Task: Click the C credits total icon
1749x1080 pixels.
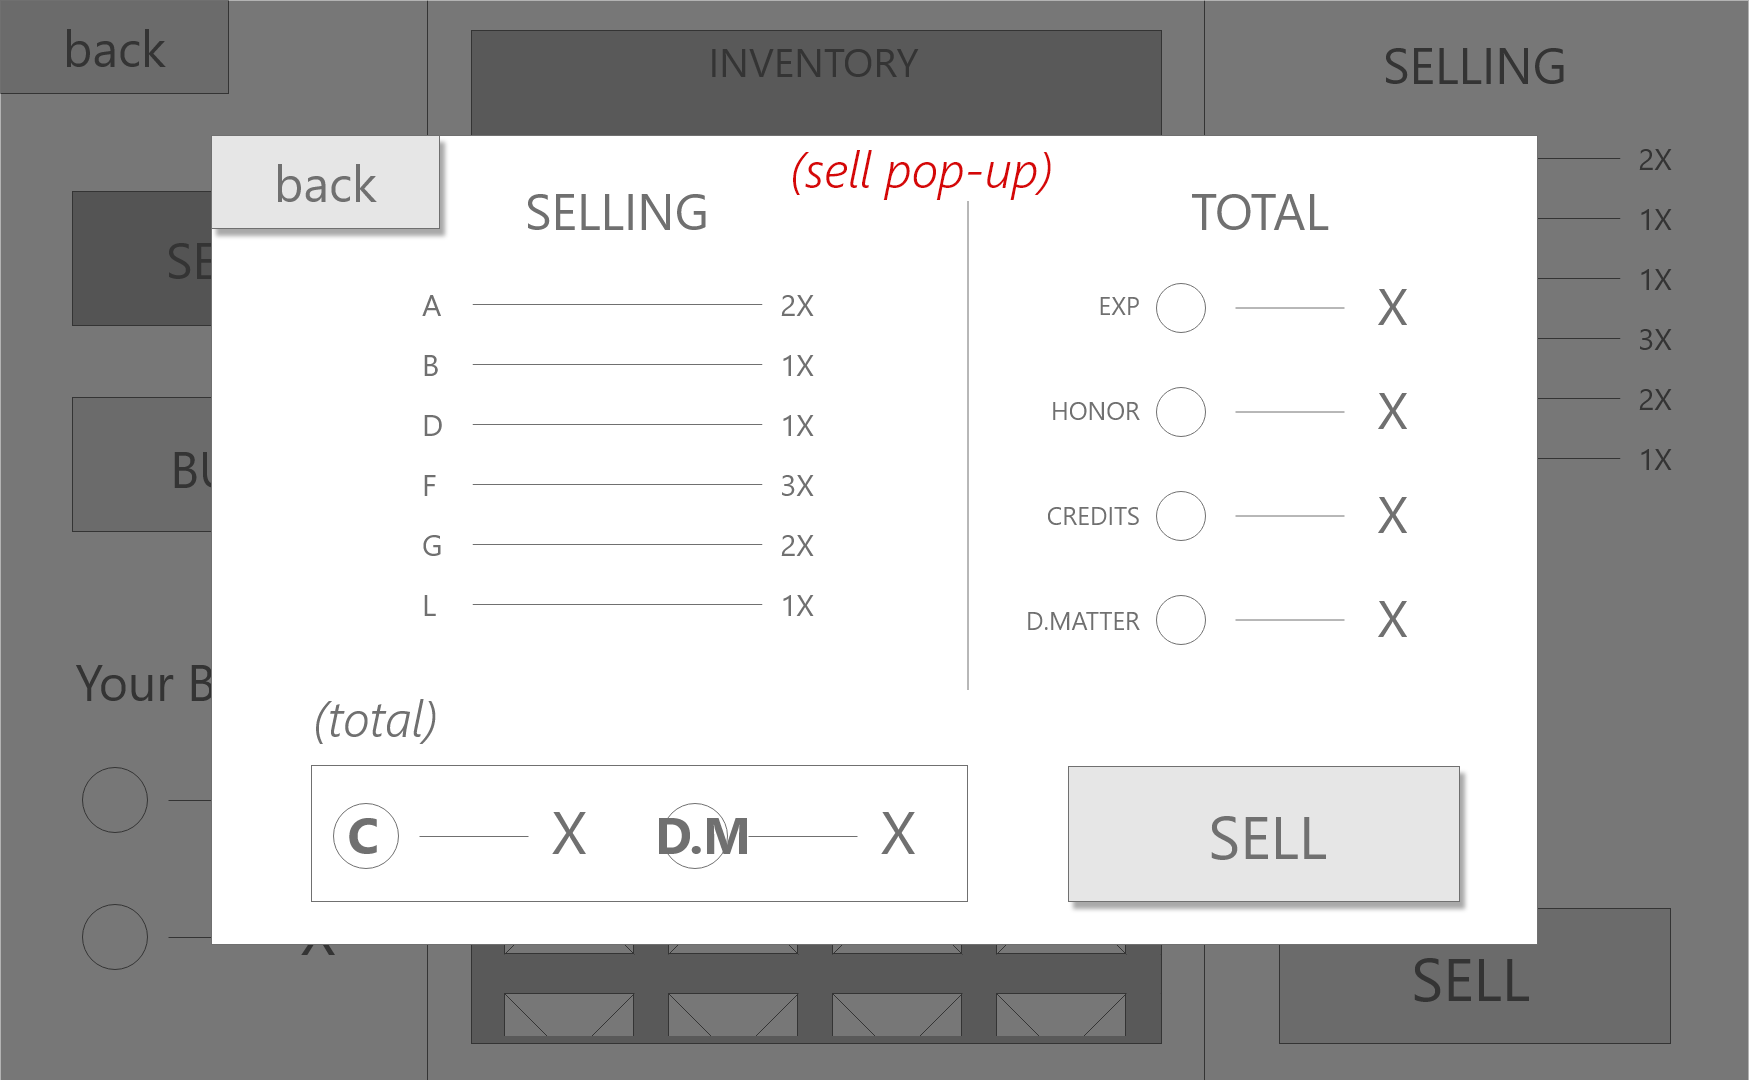Action: [x=365, y=836]
